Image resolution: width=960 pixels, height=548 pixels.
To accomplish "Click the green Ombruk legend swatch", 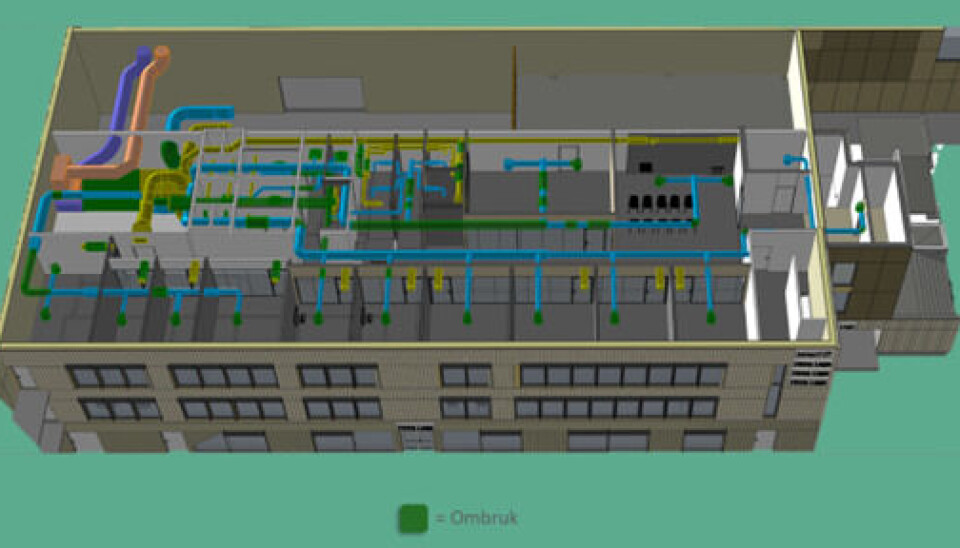I will coord(412,518).
